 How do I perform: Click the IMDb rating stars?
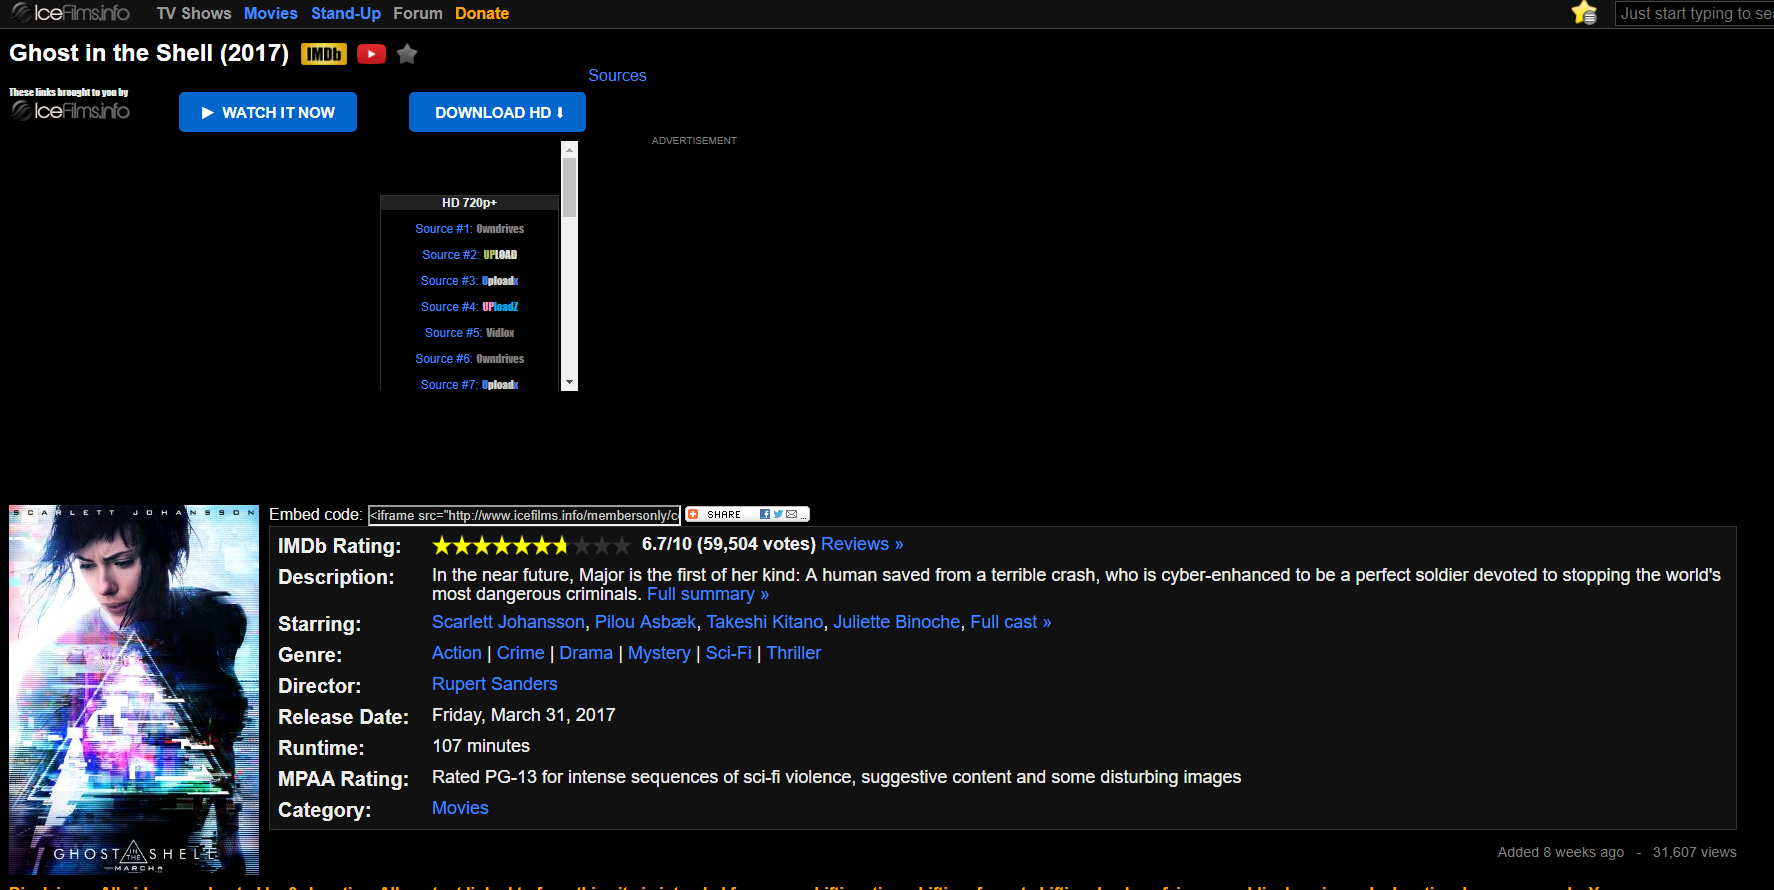coord(531,545)
